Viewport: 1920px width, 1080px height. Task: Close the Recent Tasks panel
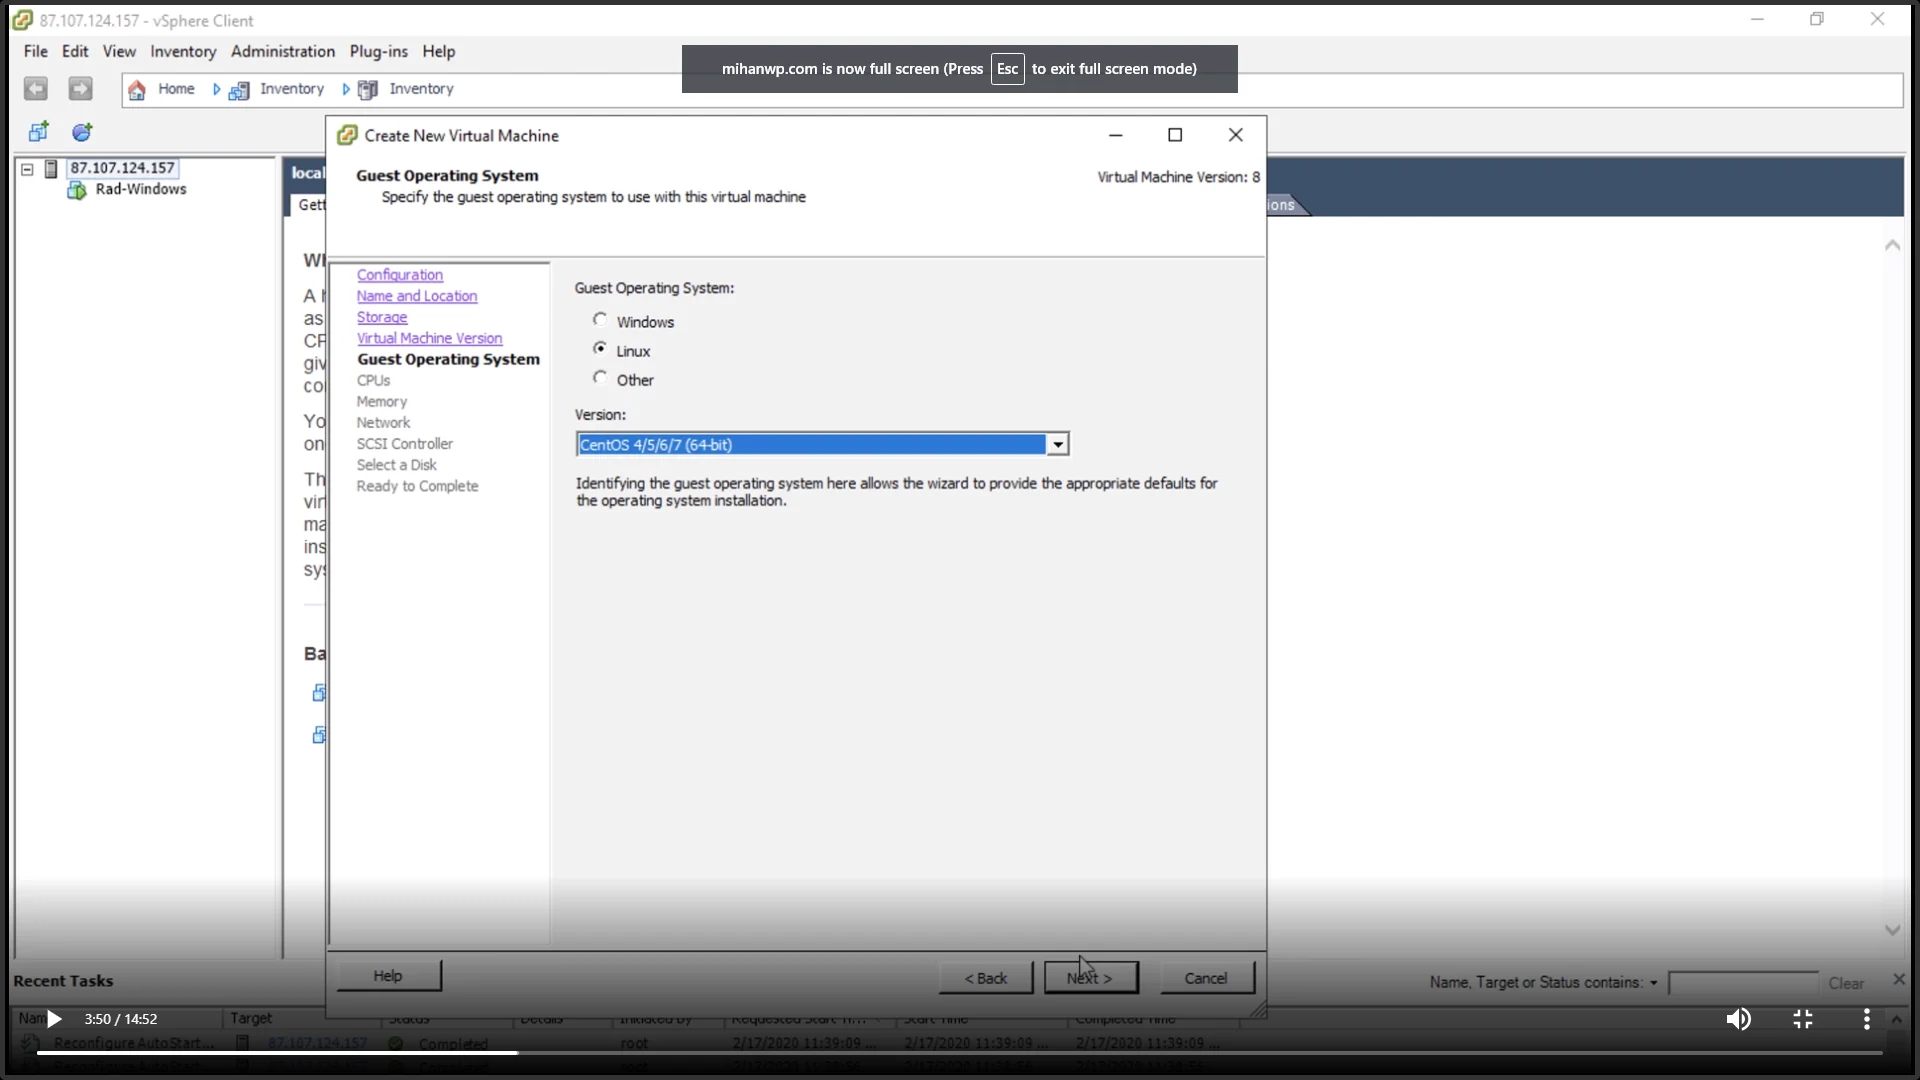[x=1899, y=980]
